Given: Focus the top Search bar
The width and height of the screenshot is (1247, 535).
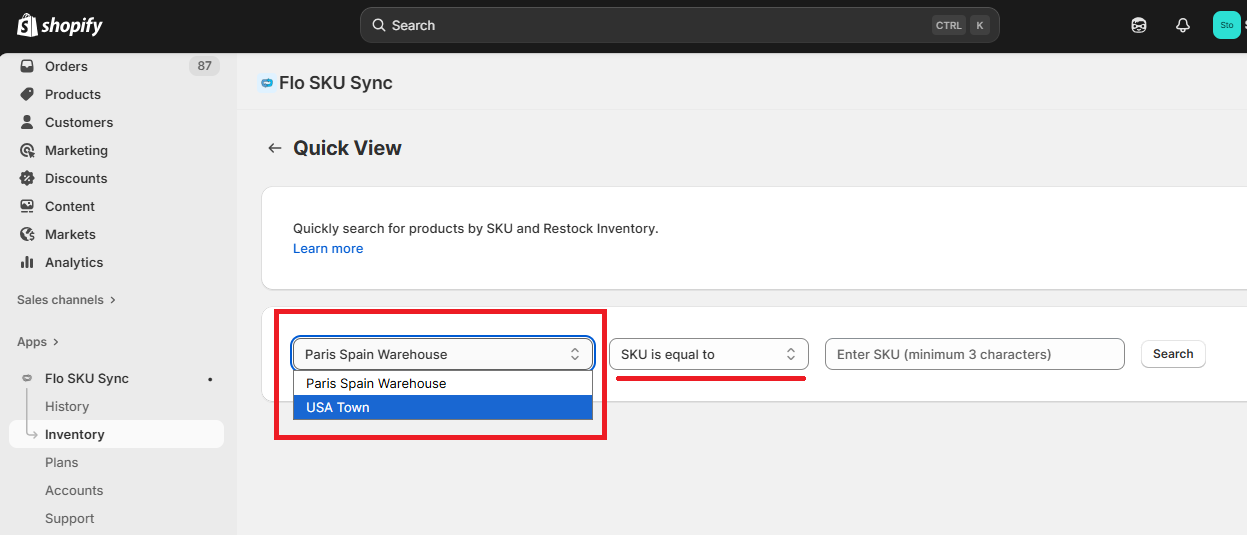Looking at the screenshot, I should click(x=680, y=25).
